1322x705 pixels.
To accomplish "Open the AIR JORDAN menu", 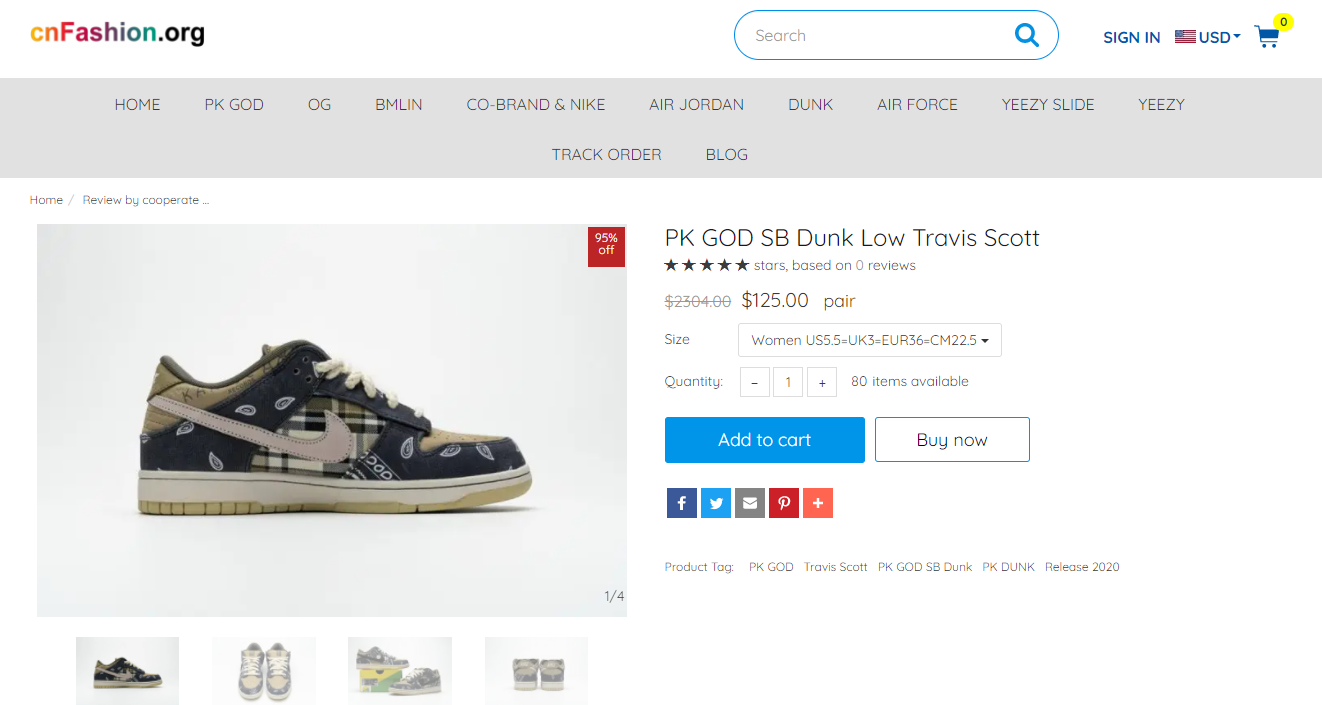I will click(696, 104).
